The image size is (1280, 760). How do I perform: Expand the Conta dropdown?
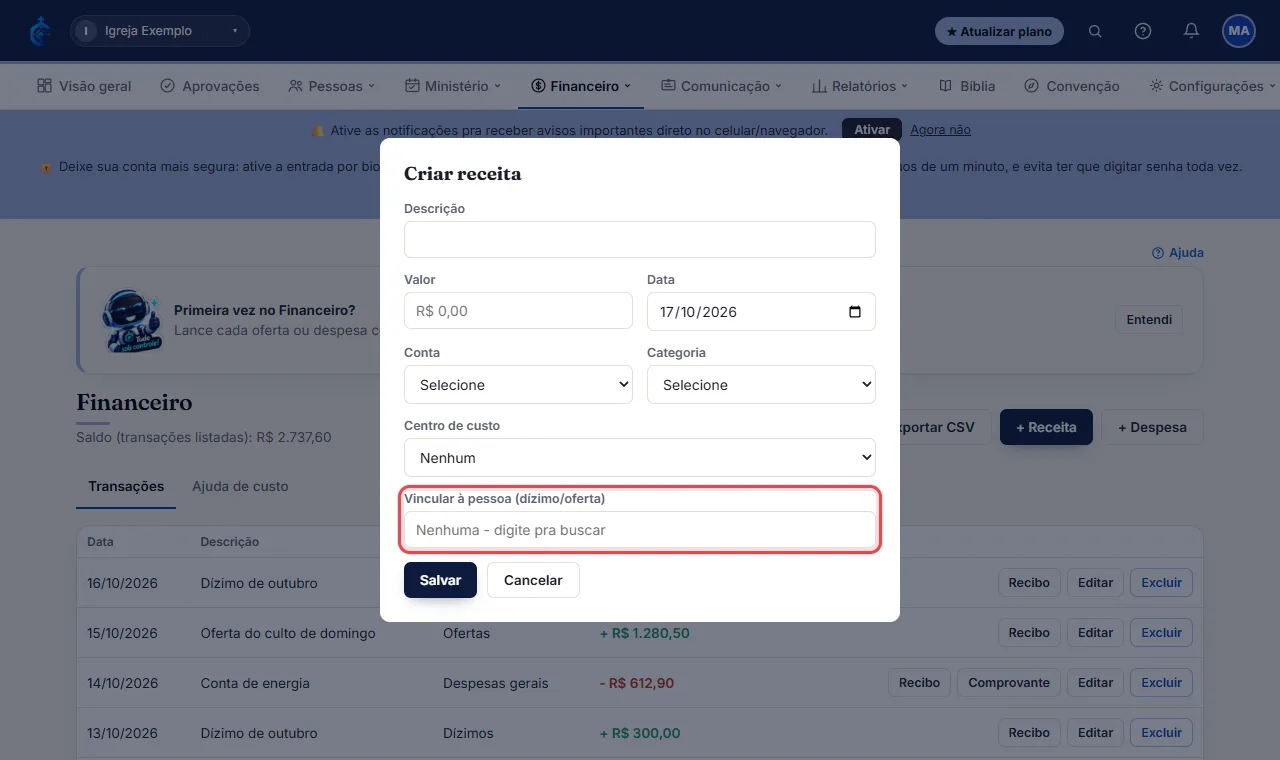(x=518, y=385)
